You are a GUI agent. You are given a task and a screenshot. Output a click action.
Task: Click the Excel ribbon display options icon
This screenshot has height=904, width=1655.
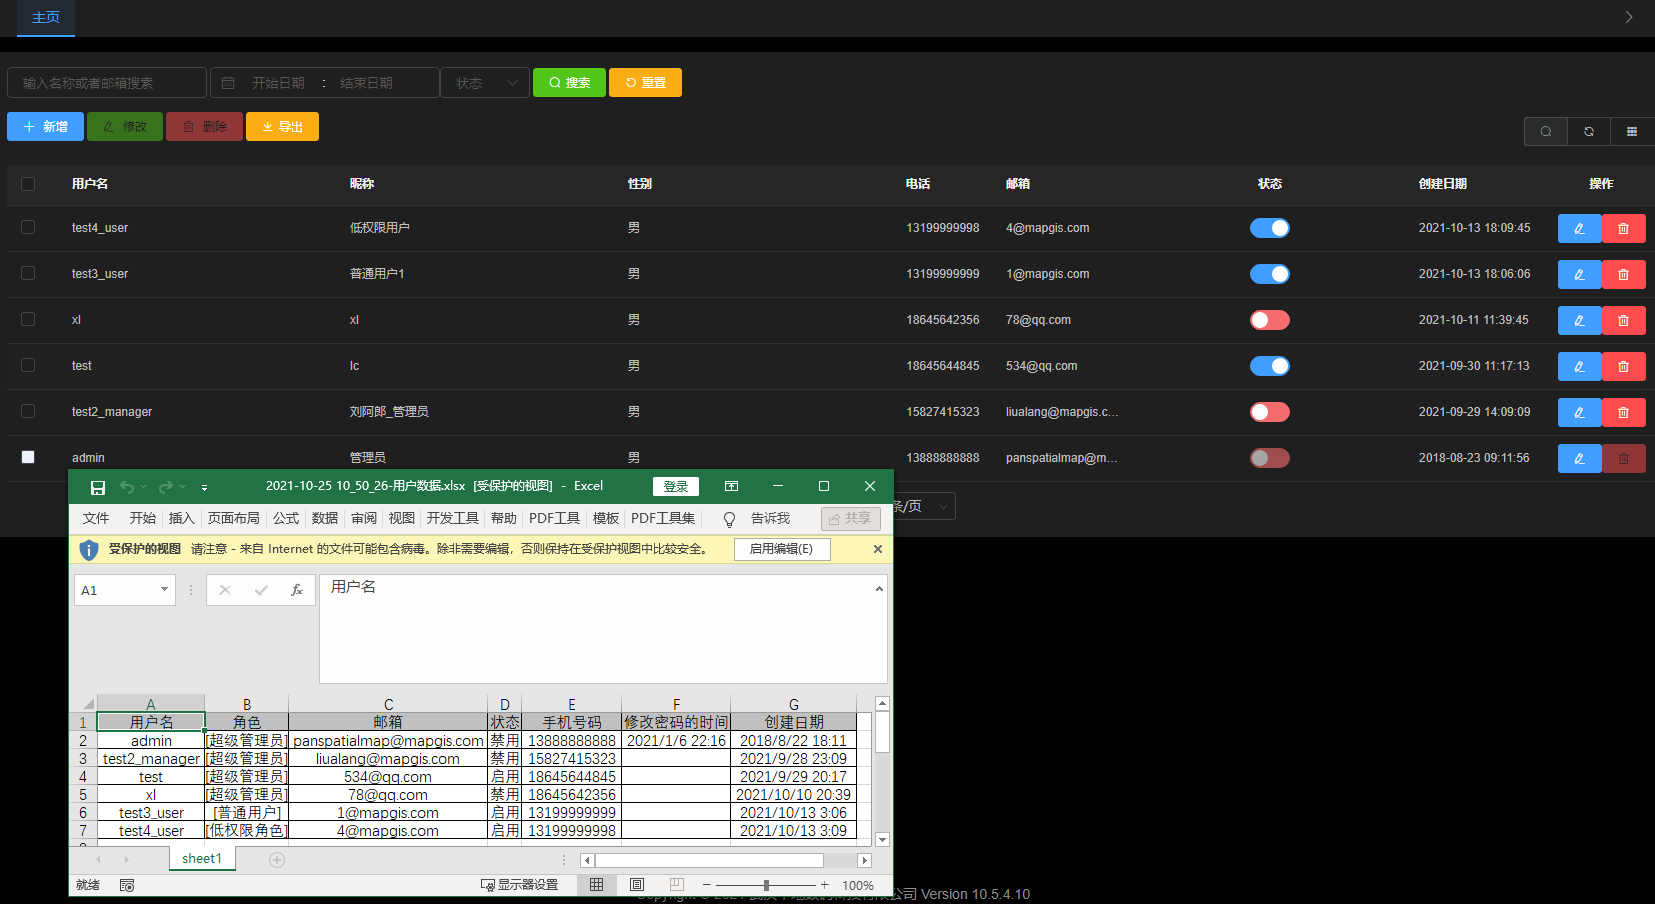731,486
